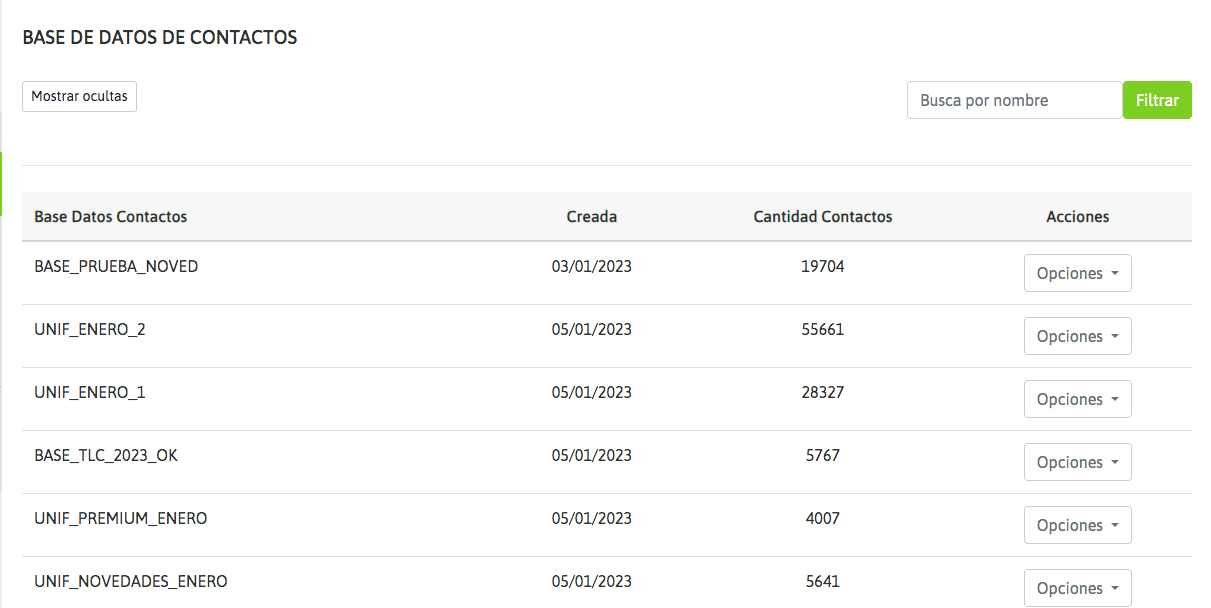This screenshot has width=1211, height=608.
Task: Click the Creada column header
Action: pos(592,217)
